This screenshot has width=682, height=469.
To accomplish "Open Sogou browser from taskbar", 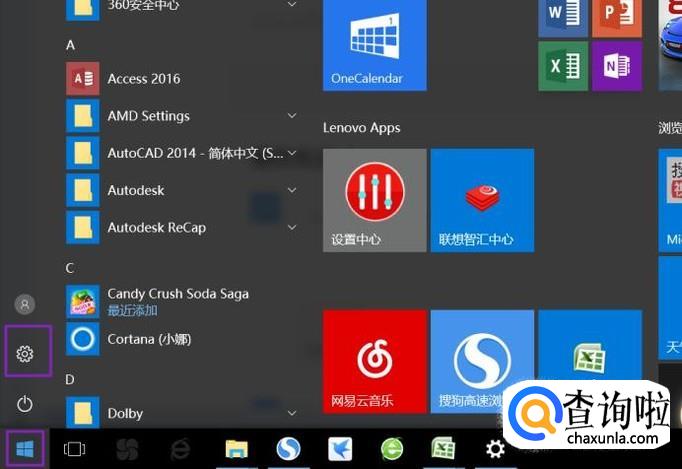I will pos(288,449).
